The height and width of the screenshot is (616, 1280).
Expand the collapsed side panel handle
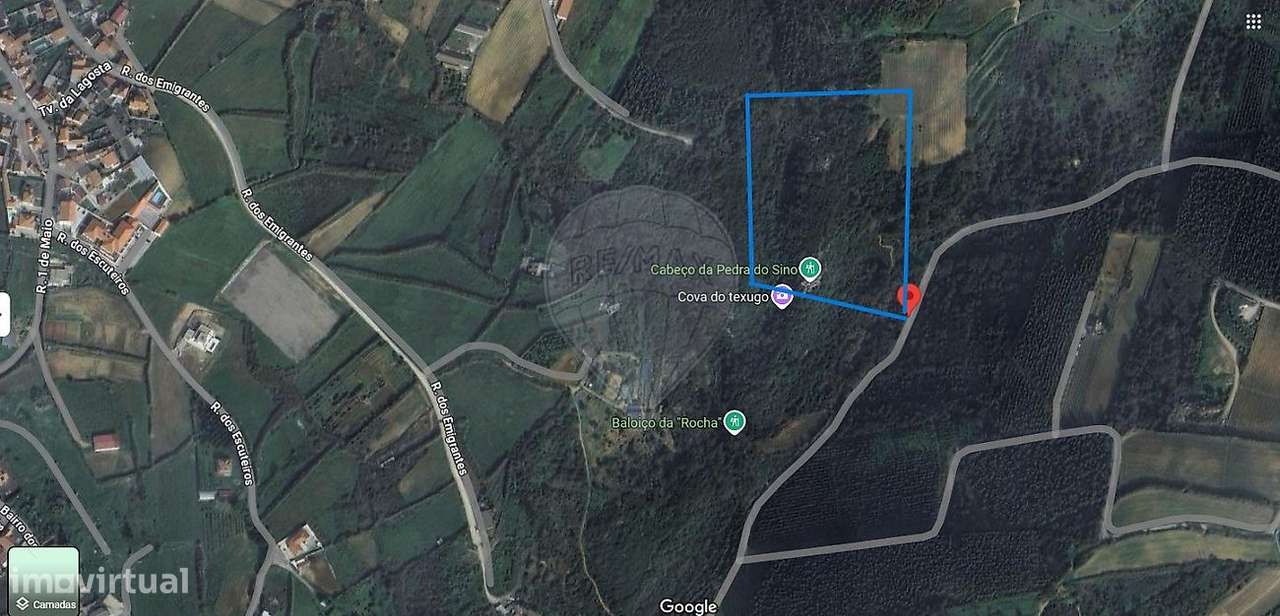(x=4, y=315)
